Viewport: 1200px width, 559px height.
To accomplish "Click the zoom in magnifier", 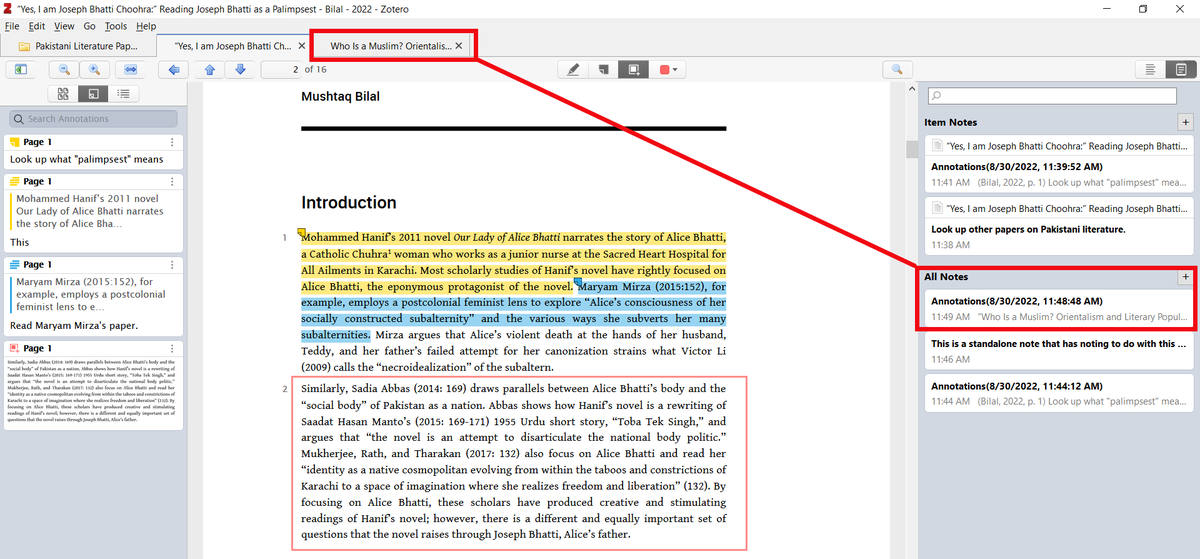I will click(95, 70).
